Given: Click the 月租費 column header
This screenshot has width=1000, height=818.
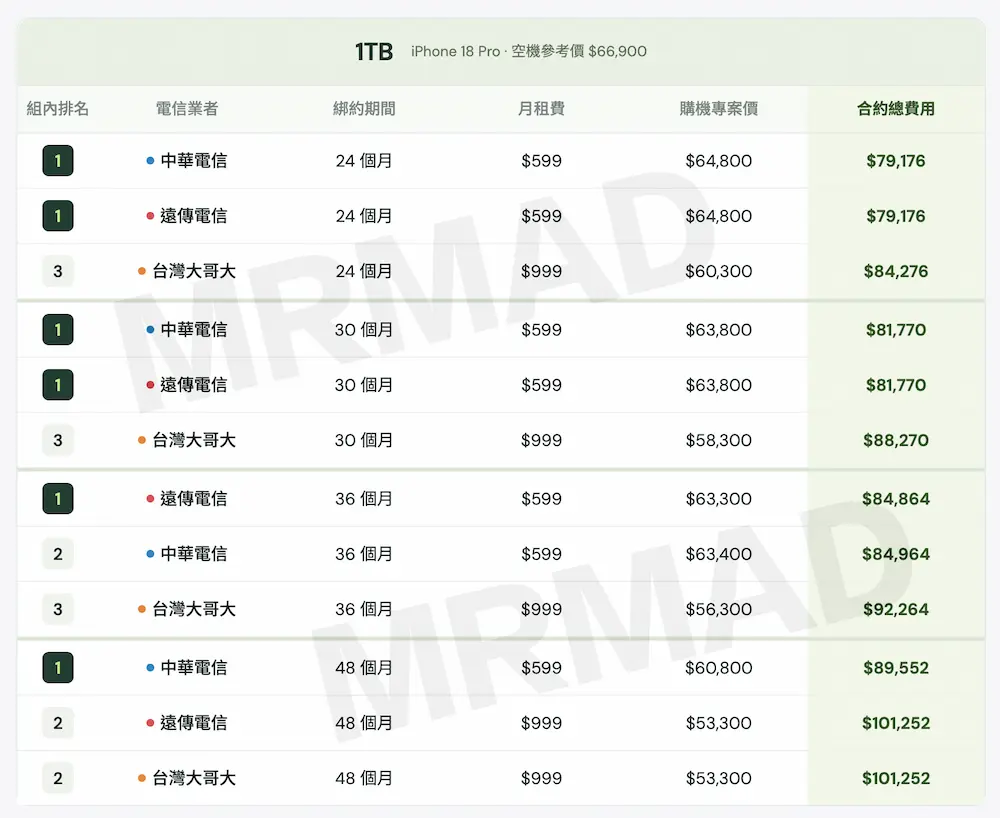Looking at the screenshot, I should coord(541,108).
